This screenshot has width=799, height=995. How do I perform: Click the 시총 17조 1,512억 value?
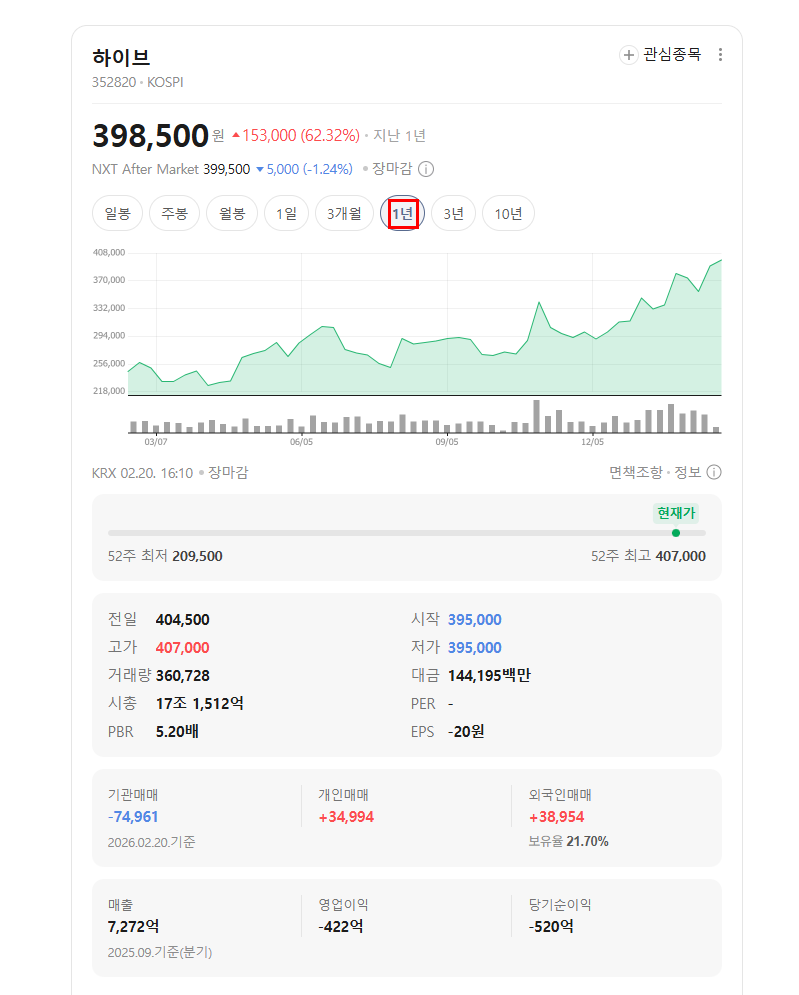(x=200, y=704)
